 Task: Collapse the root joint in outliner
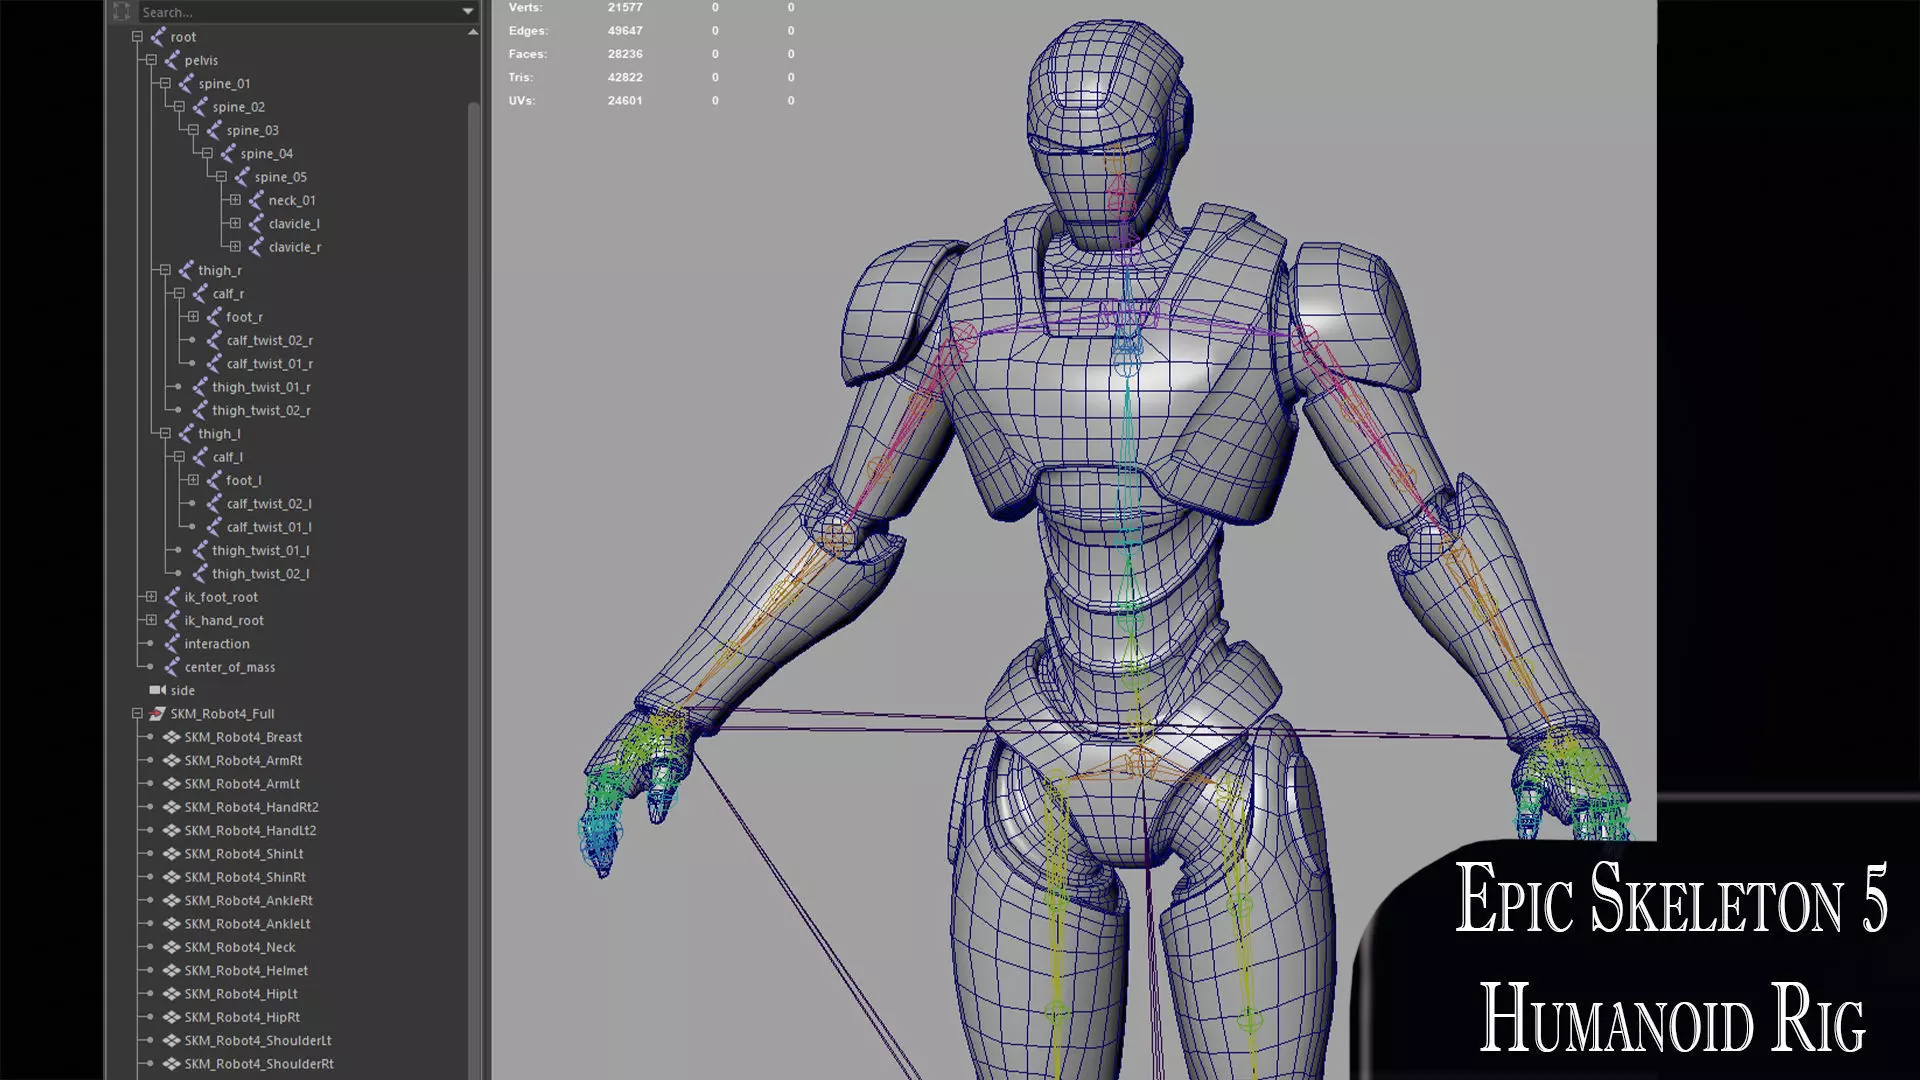tap(137, 37)
